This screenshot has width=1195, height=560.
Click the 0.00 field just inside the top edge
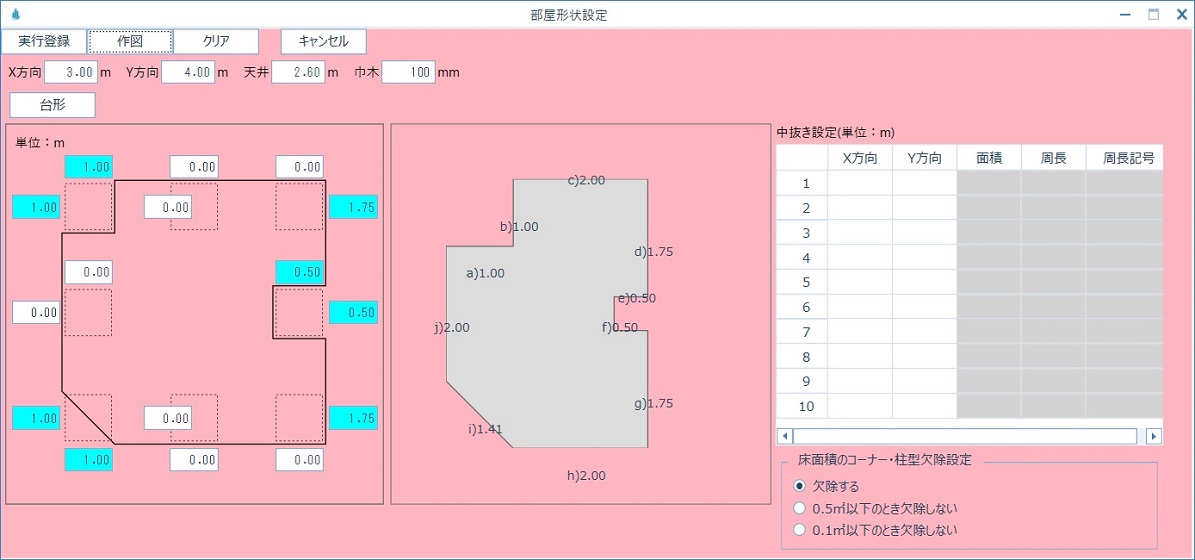click(168, 206)
